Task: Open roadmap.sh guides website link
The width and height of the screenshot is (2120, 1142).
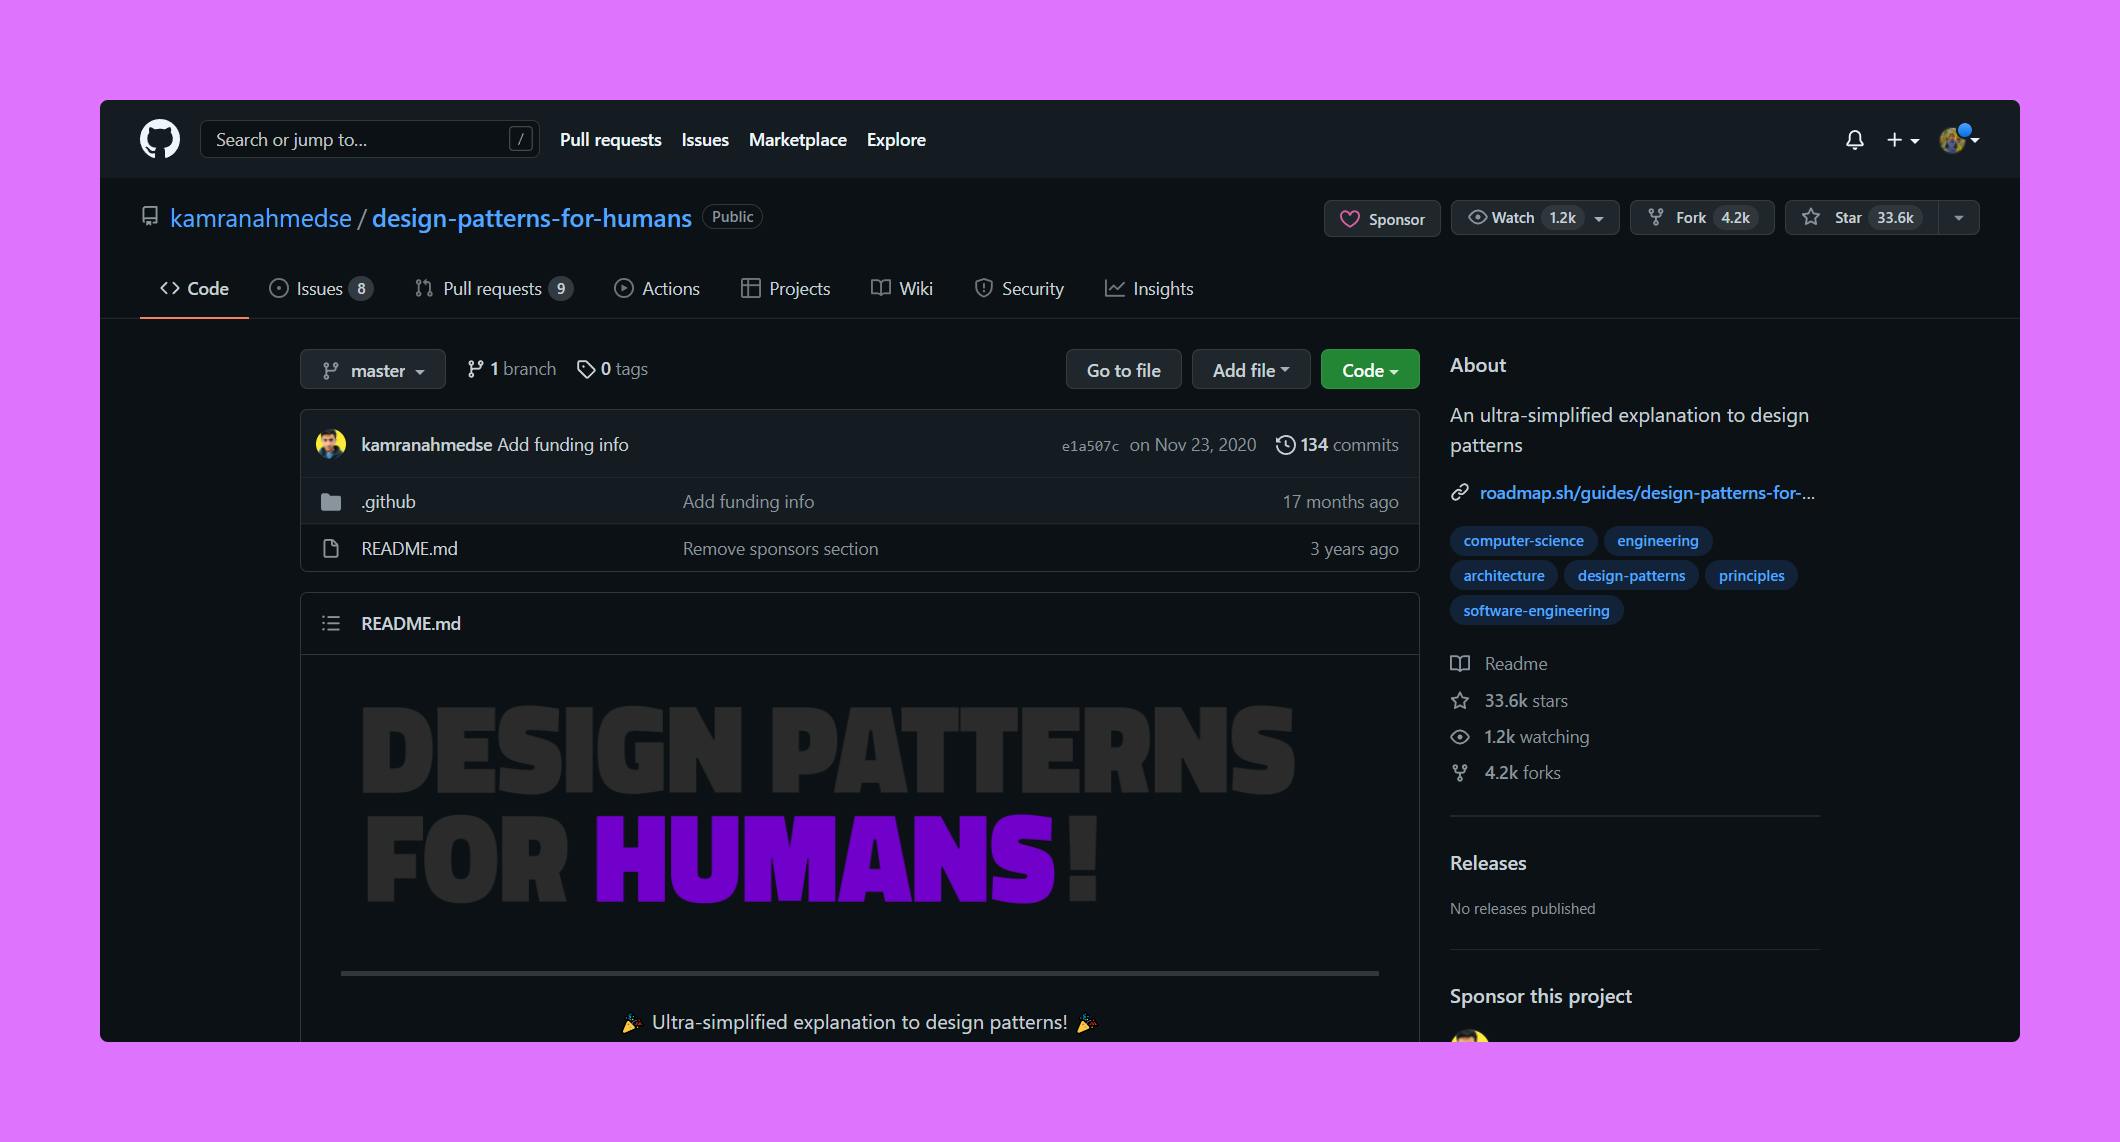Action: click(x=1646, y=493)
